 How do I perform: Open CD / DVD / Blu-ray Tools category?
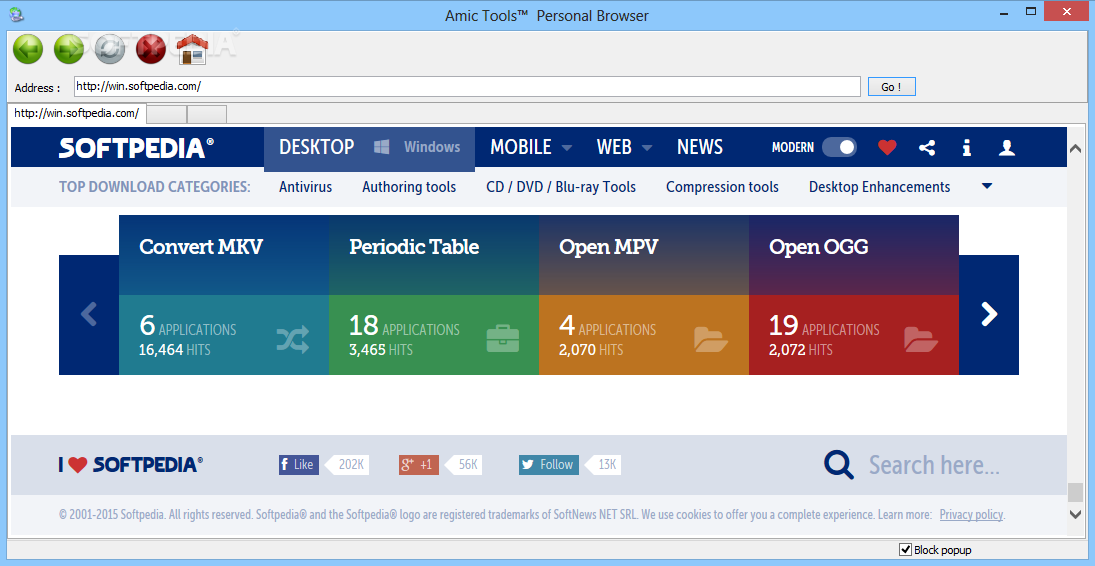561,187
